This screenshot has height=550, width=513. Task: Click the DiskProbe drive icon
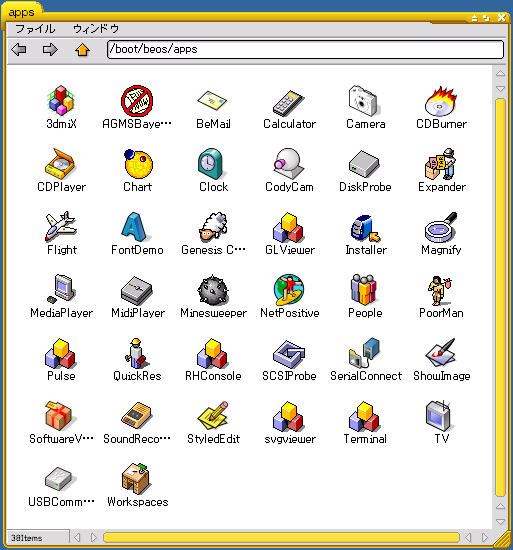pos(364,164)
